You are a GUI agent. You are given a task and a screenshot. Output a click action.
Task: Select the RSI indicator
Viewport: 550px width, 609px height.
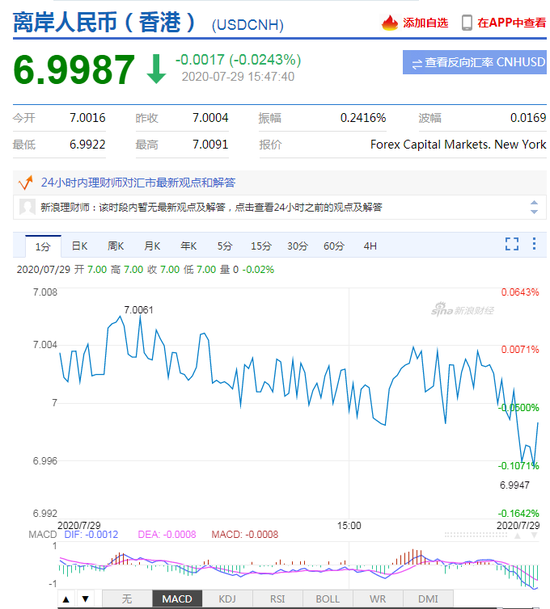click(x=277, y=599)
